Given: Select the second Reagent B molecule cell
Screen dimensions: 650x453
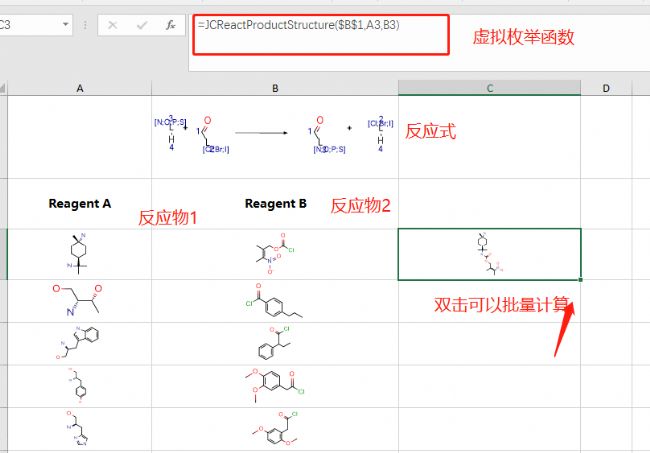Looking at the screenshot, I should [x=275, y=301].
